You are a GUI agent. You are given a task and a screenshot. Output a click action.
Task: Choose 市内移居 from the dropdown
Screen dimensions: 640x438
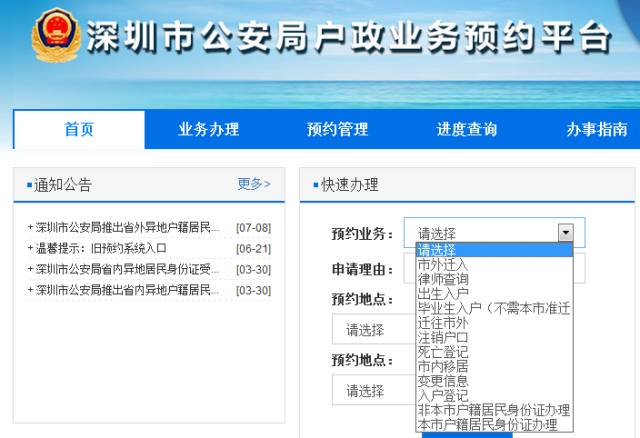(494, 366)
